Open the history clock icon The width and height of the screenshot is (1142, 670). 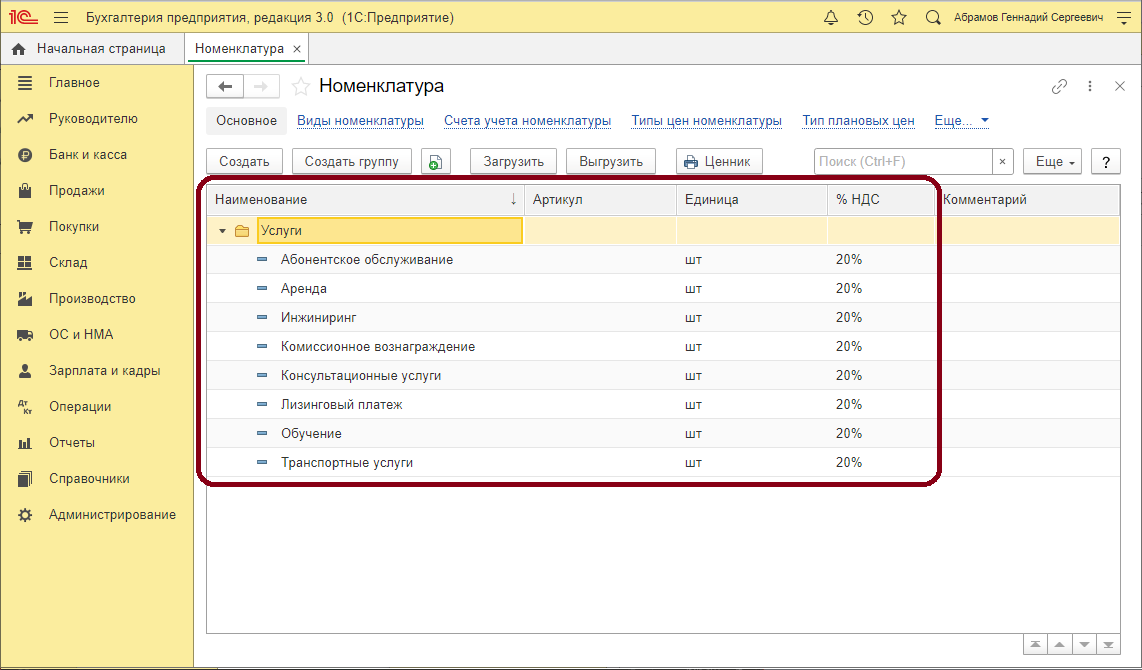(865, 18)
